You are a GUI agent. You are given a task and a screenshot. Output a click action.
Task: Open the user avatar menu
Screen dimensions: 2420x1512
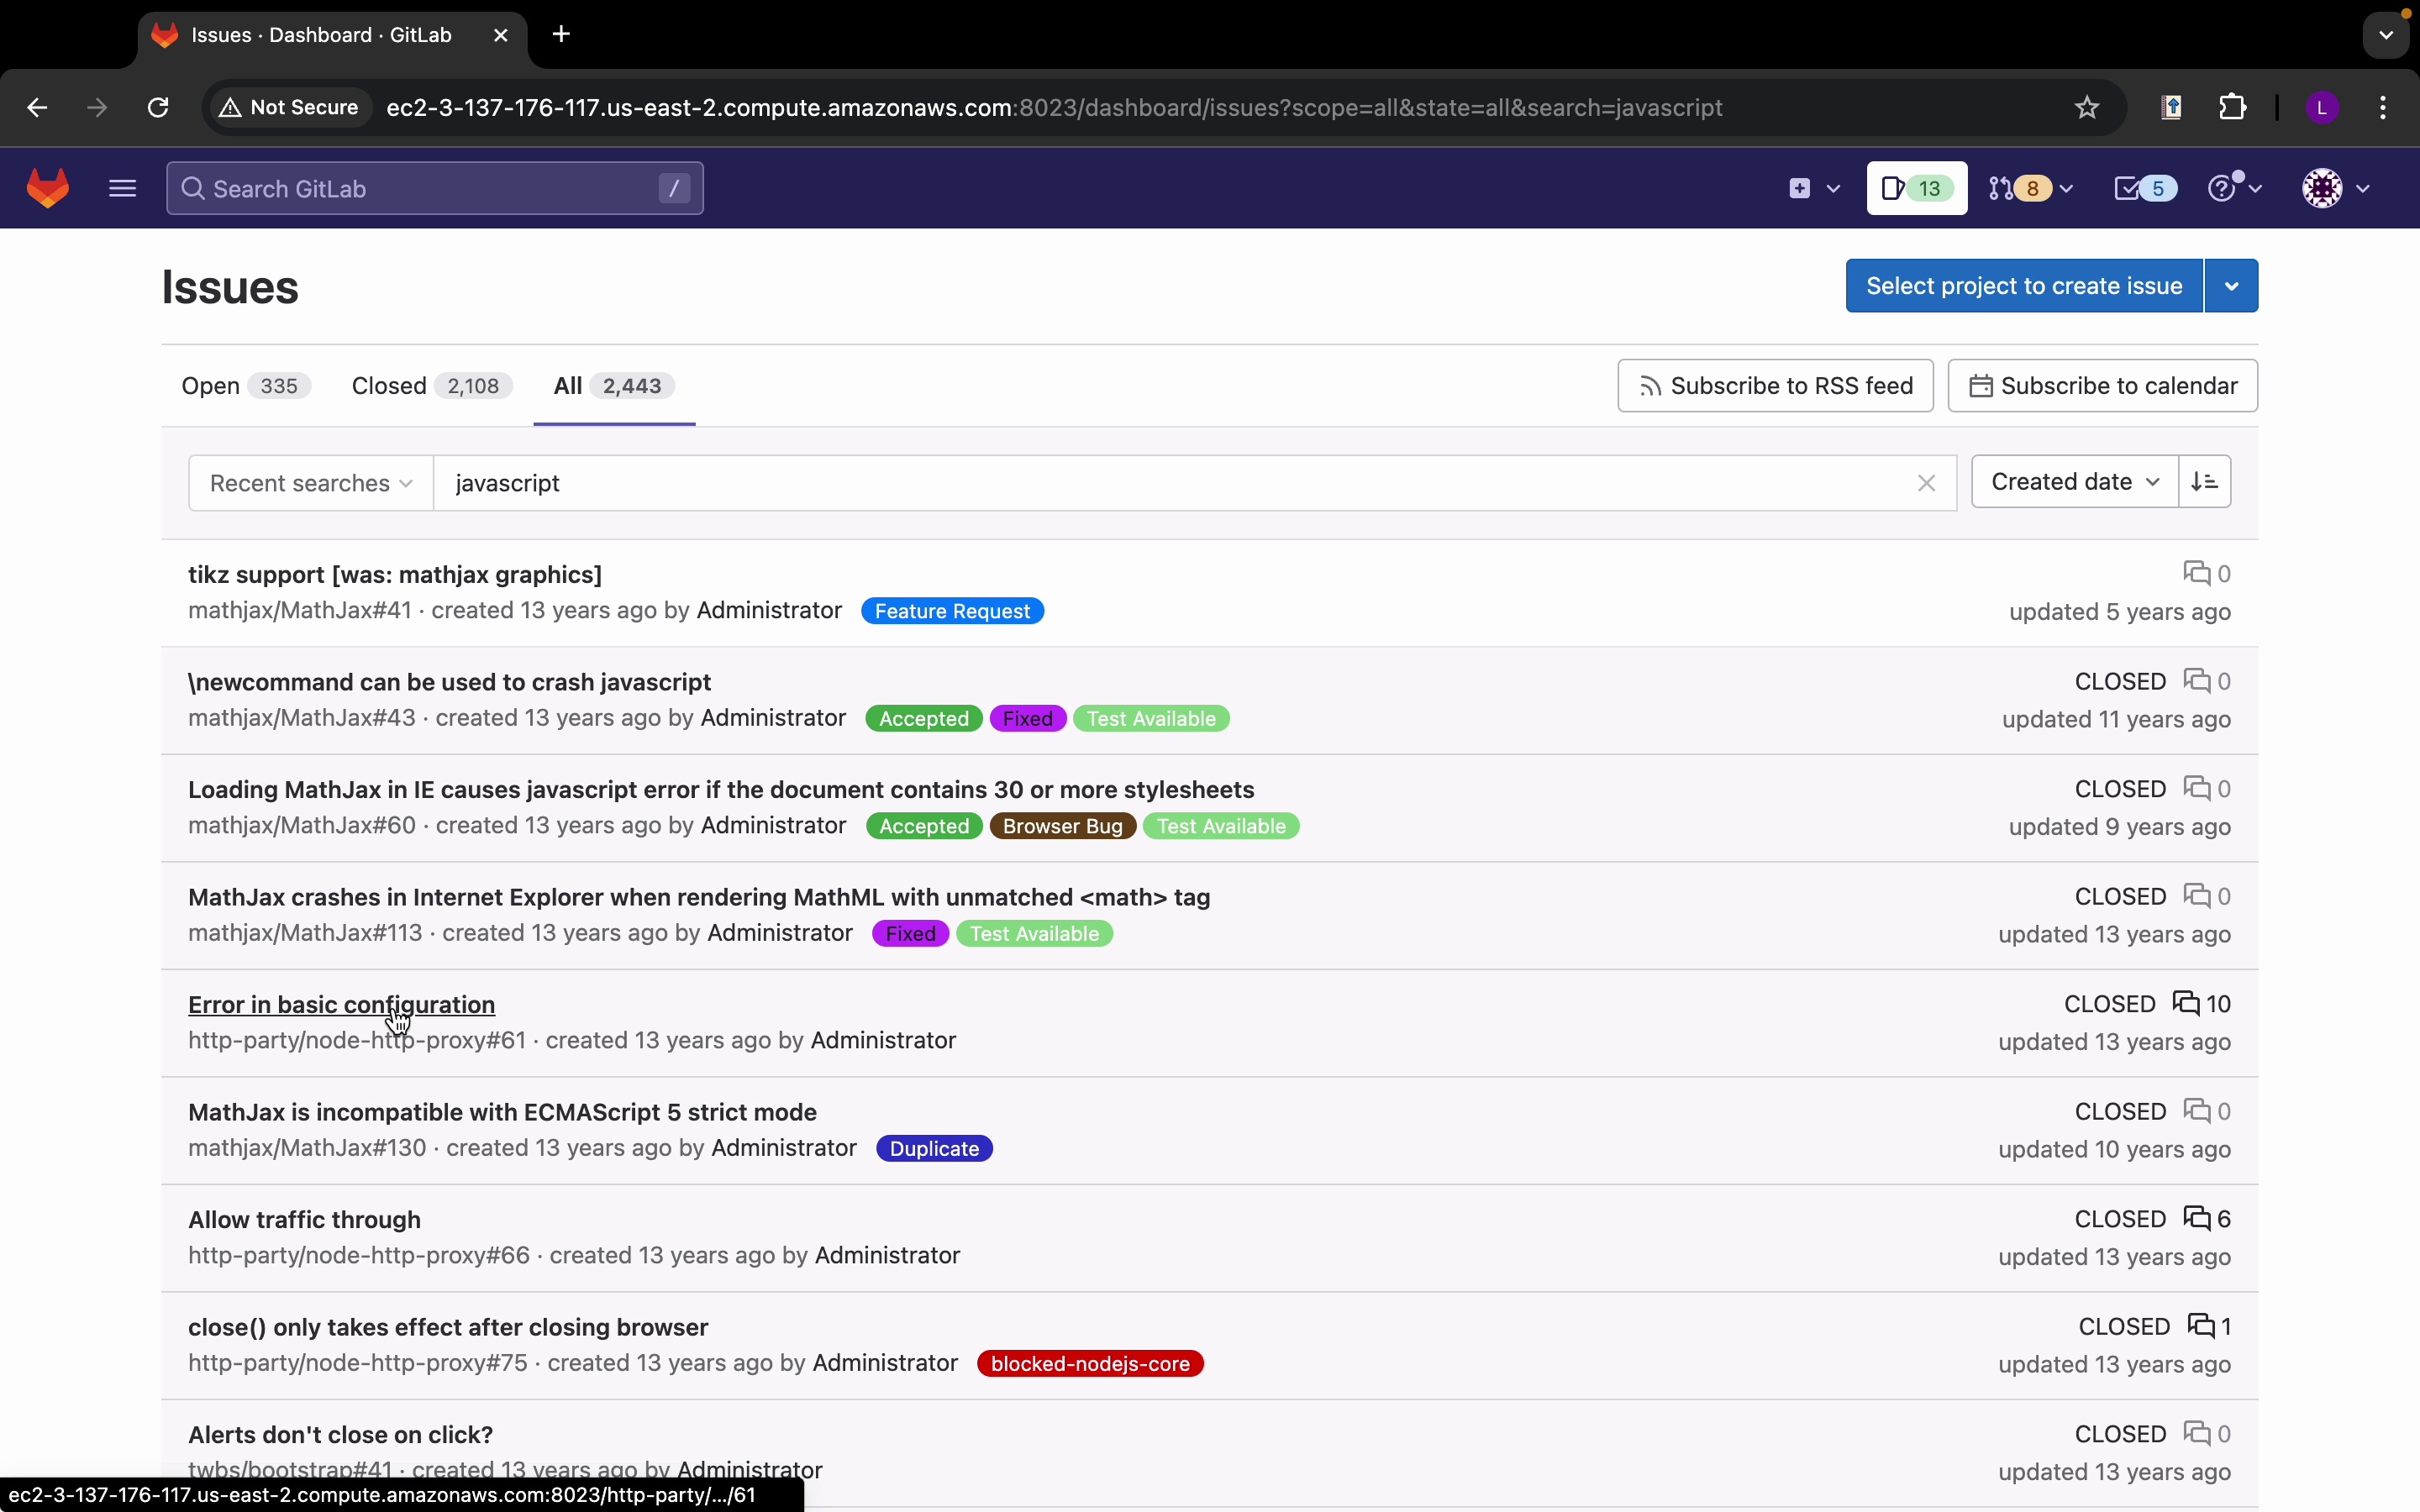click(2334, 188)
